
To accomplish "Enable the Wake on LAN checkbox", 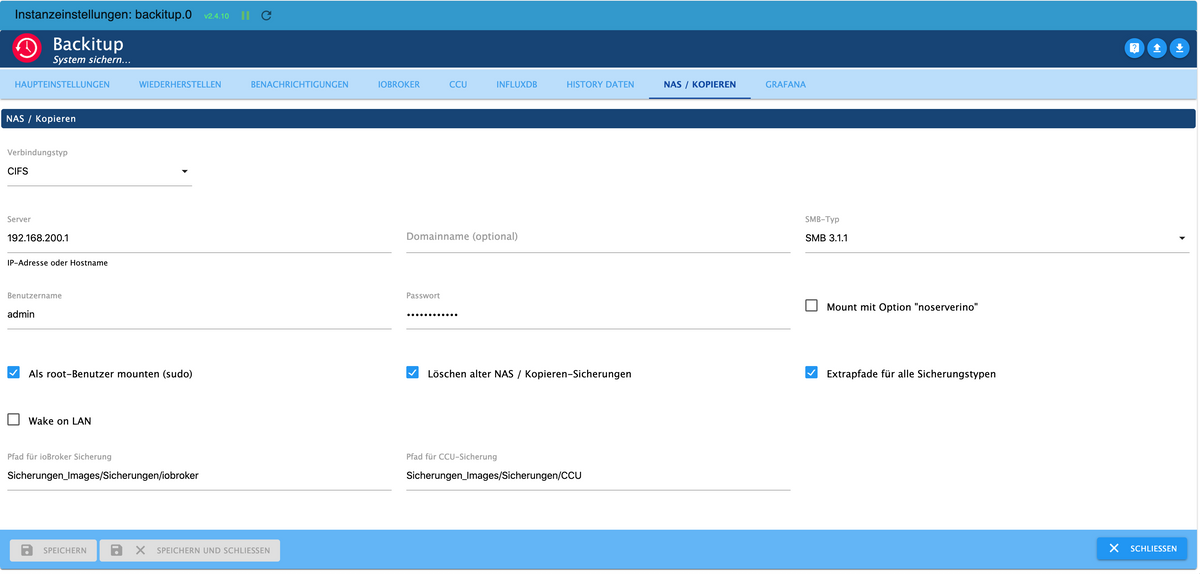I will (x=14, y=420).
